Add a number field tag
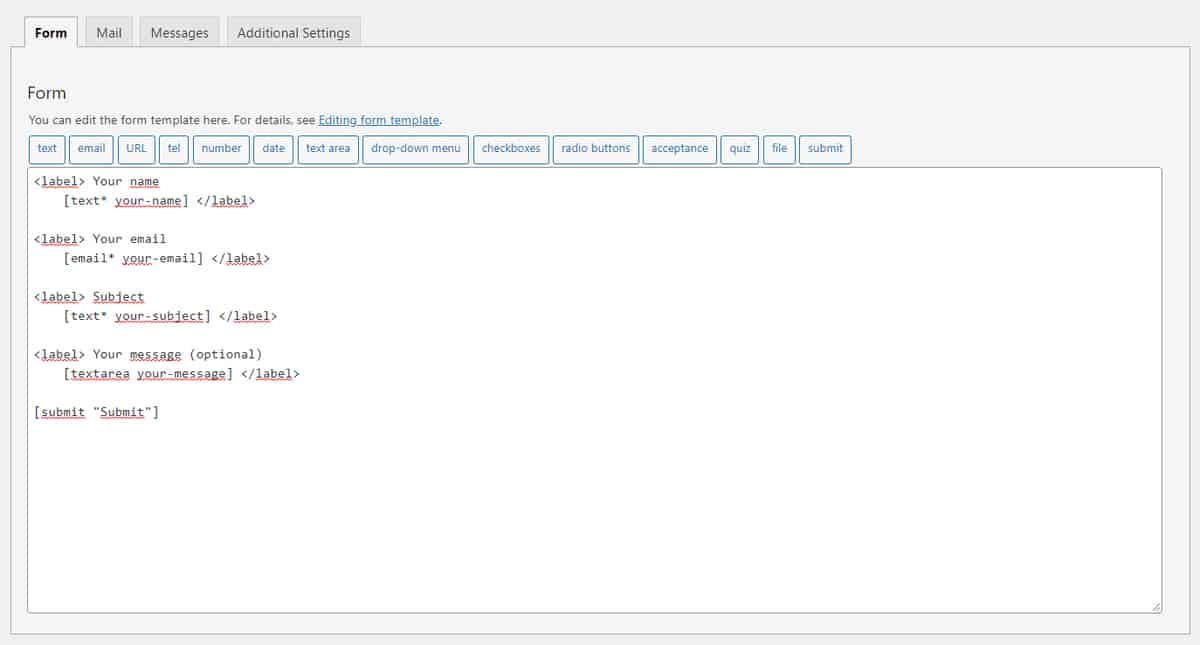The height and width of the screenshot is (645, 1200). pos(221,149)
